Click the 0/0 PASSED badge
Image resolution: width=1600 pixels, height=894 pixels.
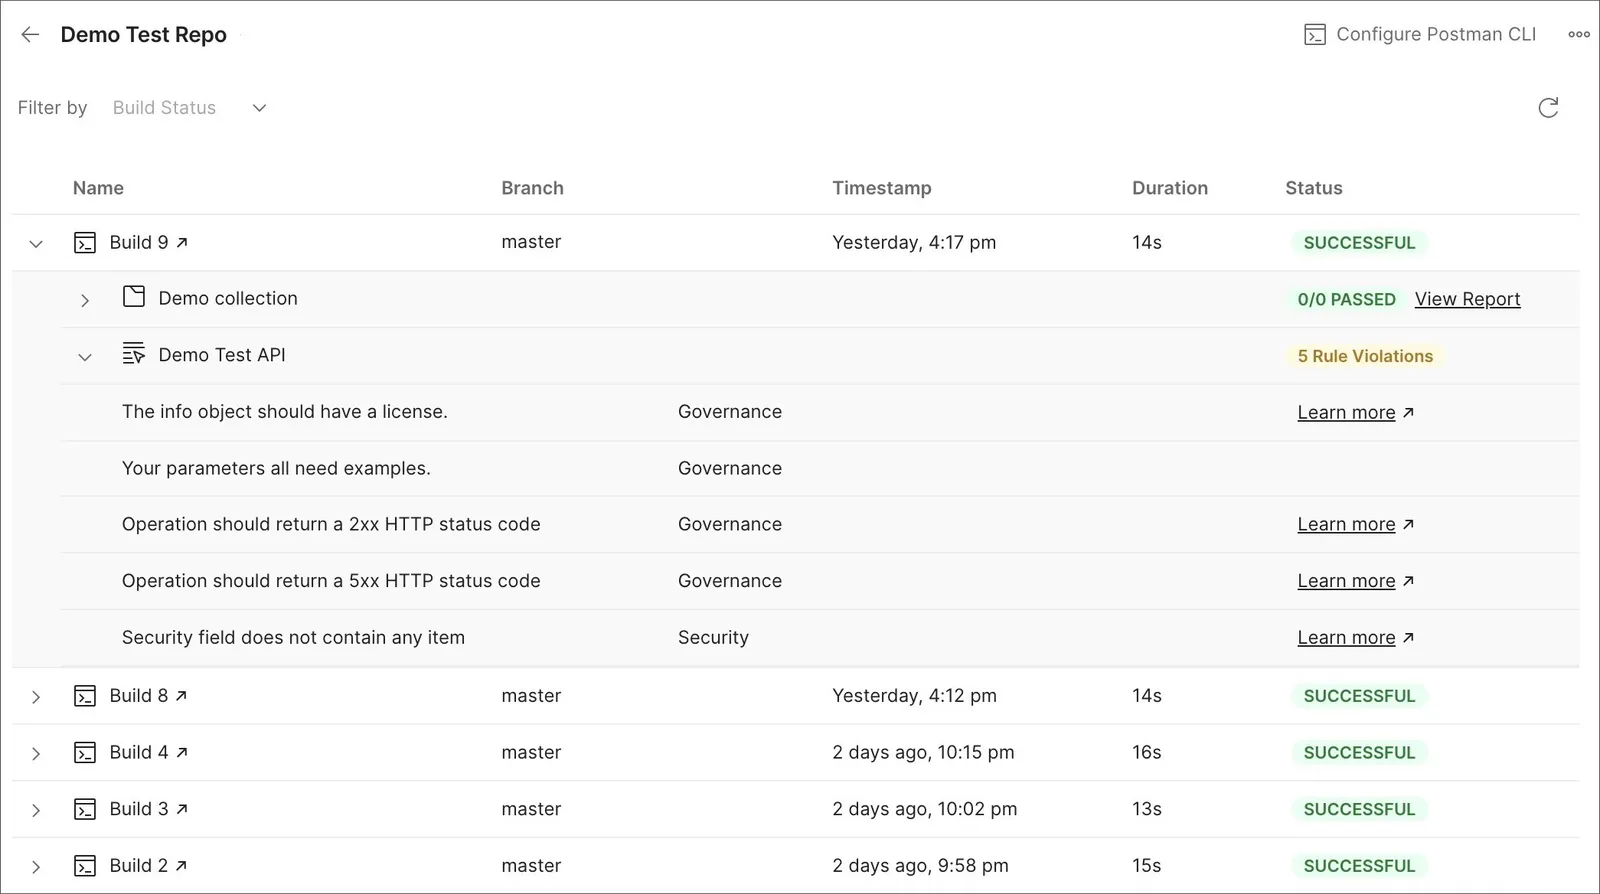pos(1346,299)
